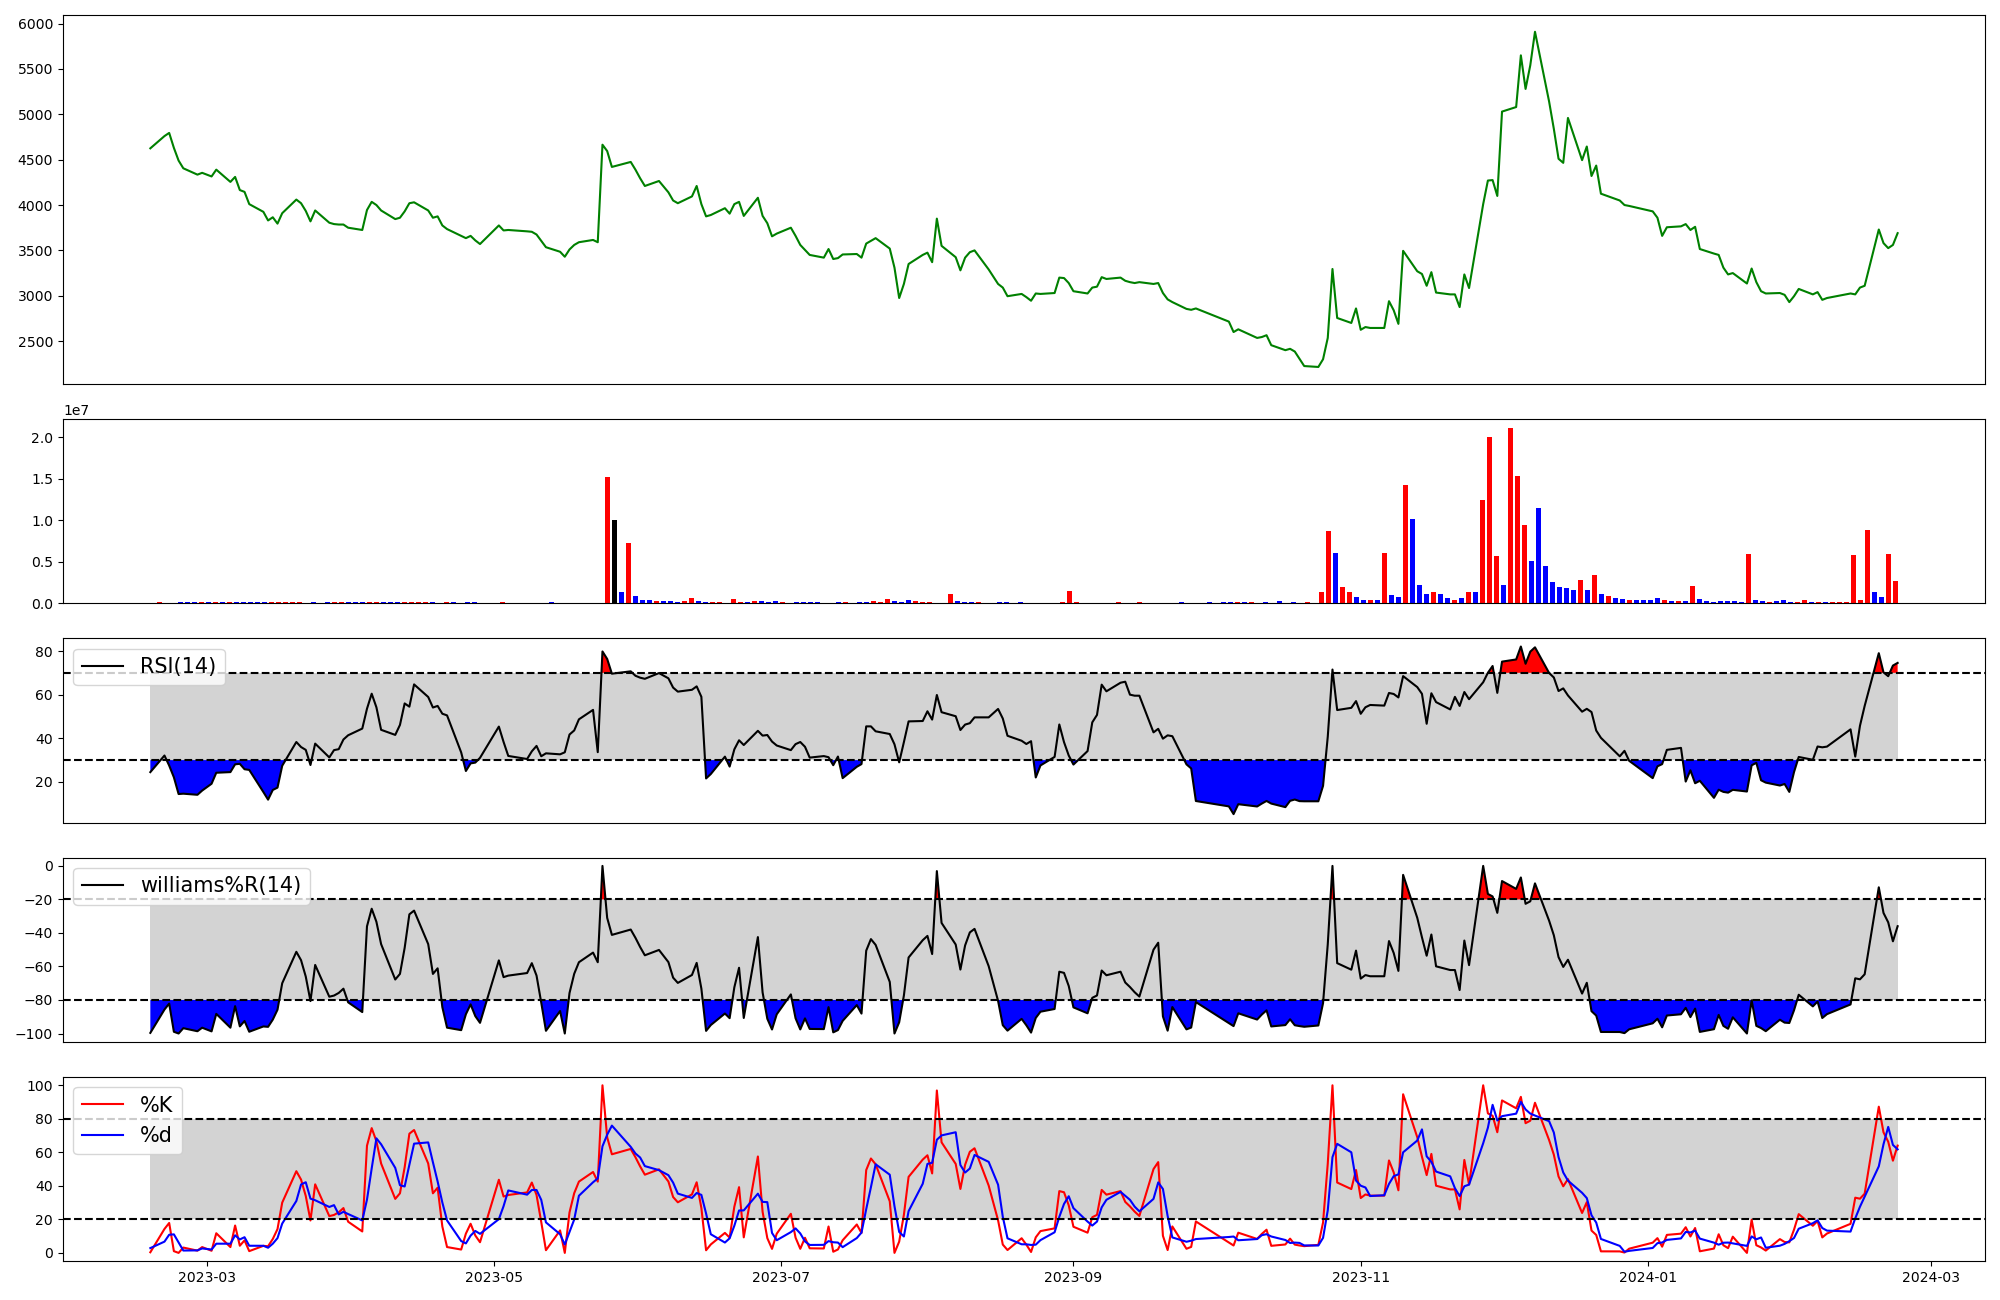Click the williams%R(14) legend label

tap(220, 885)
